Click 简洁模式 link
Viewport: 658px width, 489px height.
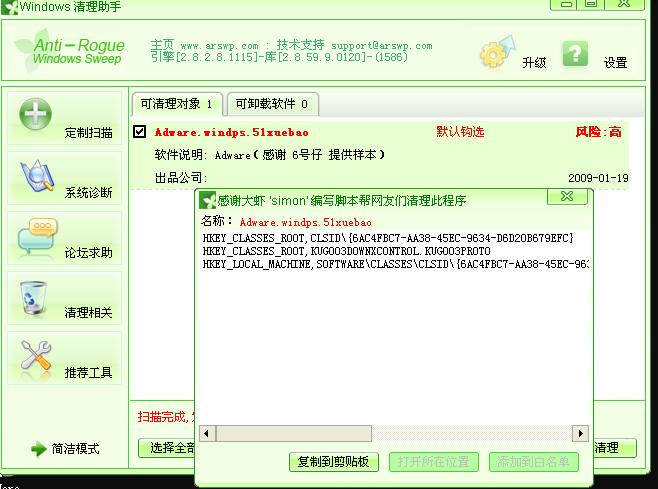point(76,449)
